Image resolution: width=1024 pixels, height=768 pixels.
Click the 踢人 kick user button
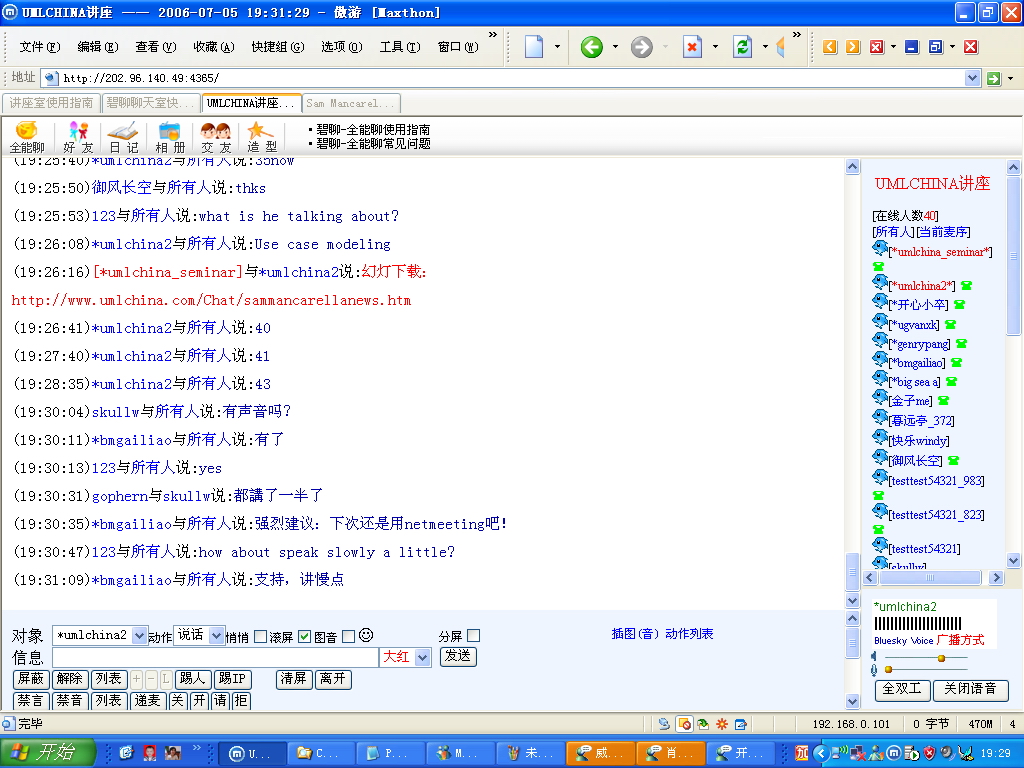point(193,679)
